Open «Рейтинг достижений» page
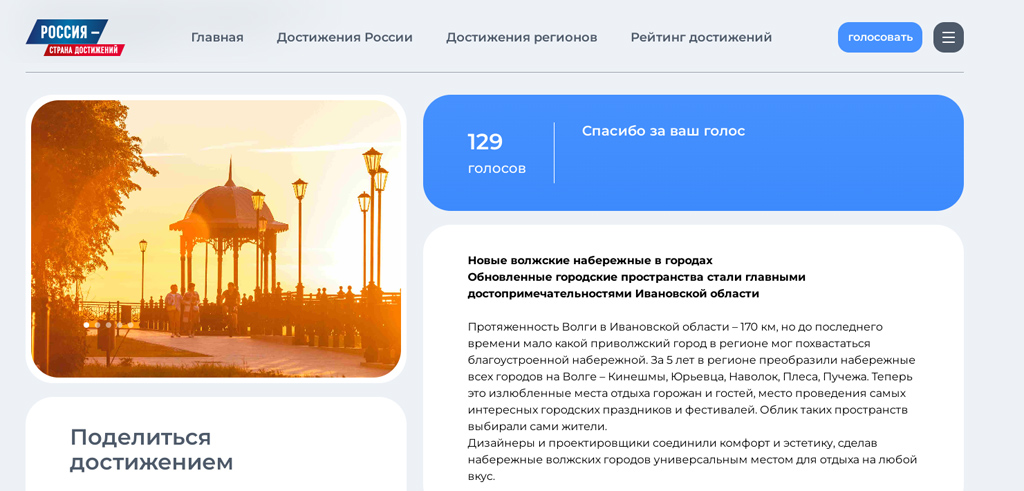 pyautogui.click(x=701, y=37)
